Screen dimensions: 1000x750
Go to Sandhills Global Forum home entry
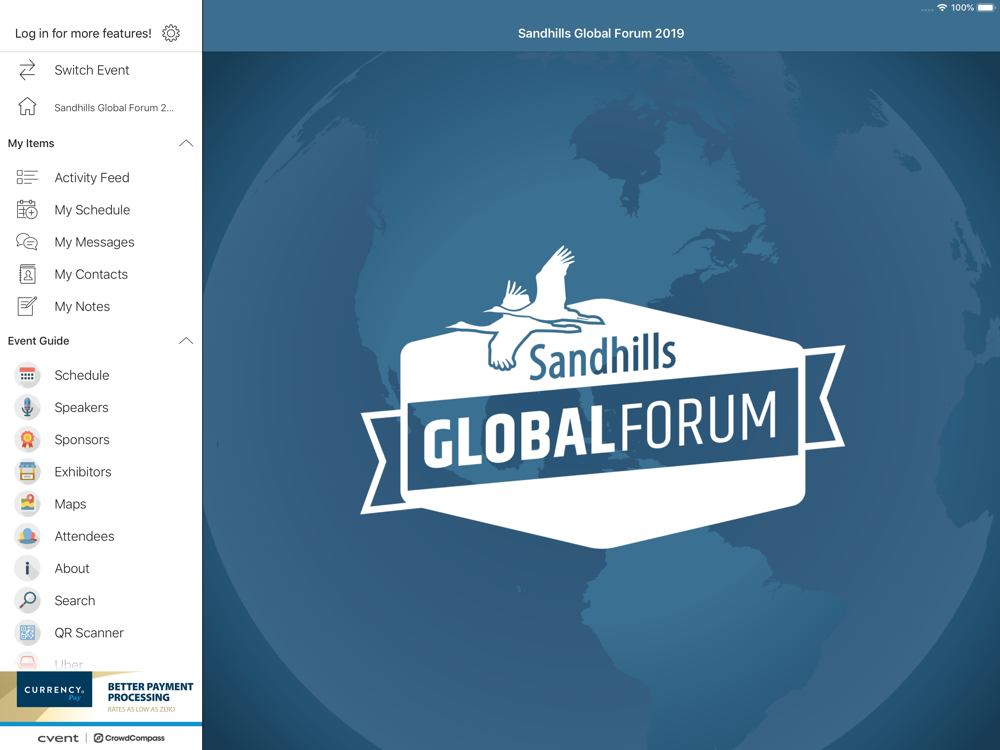click(101, 107)
